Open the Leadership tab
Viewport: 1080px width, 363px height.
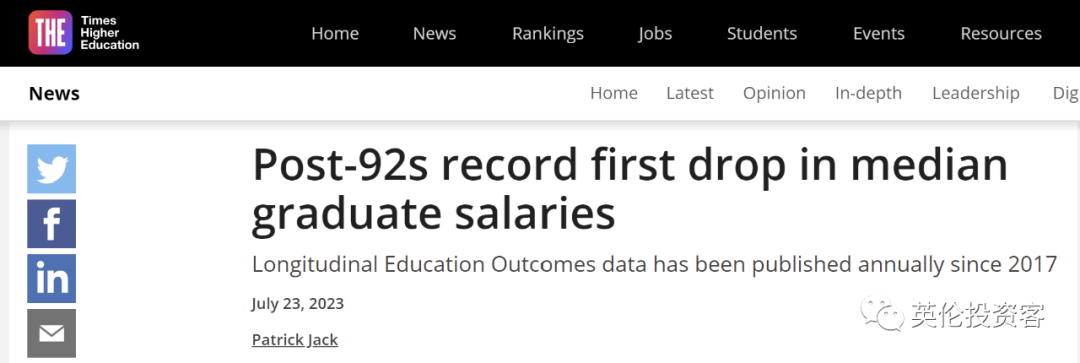[976, 94]
